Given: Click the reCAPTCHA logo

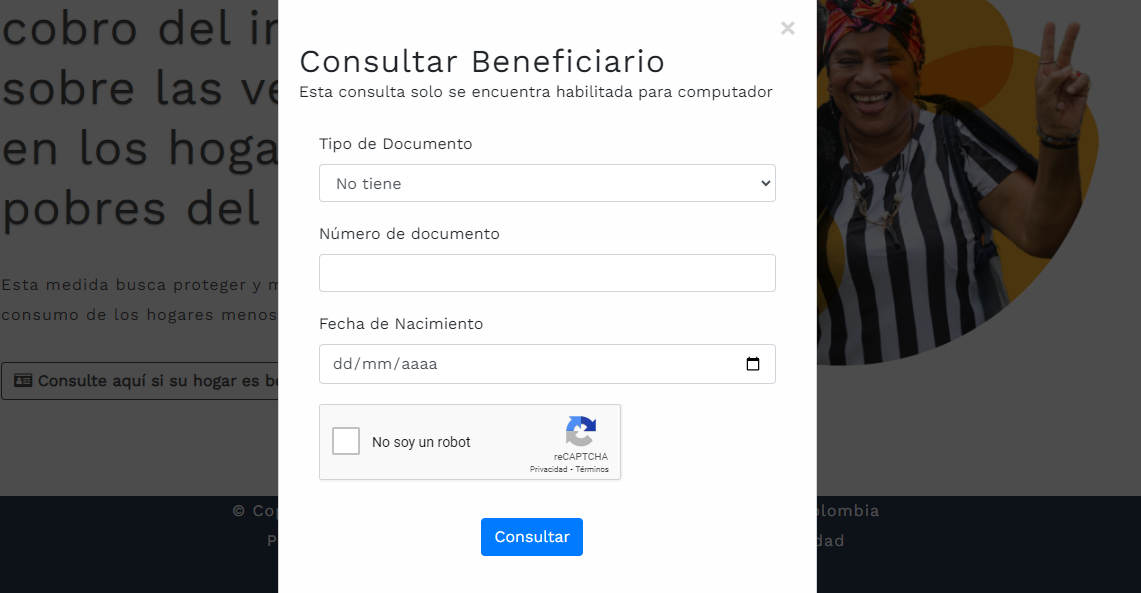Looking at the screenshot, I should (x=581, y=432).
